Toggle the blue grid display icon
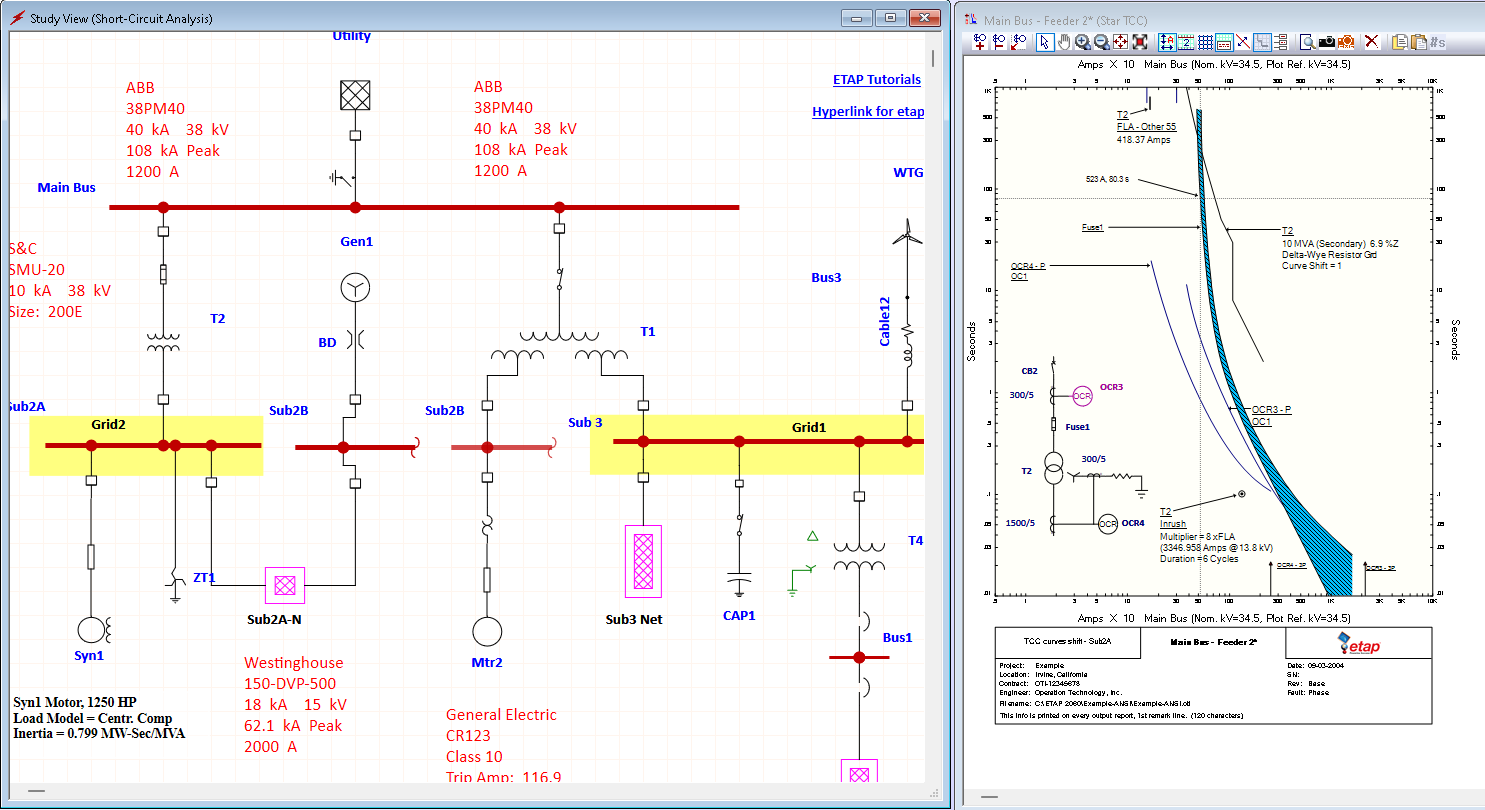This screenshot has height=810, width=1485. pos(1205,42)
